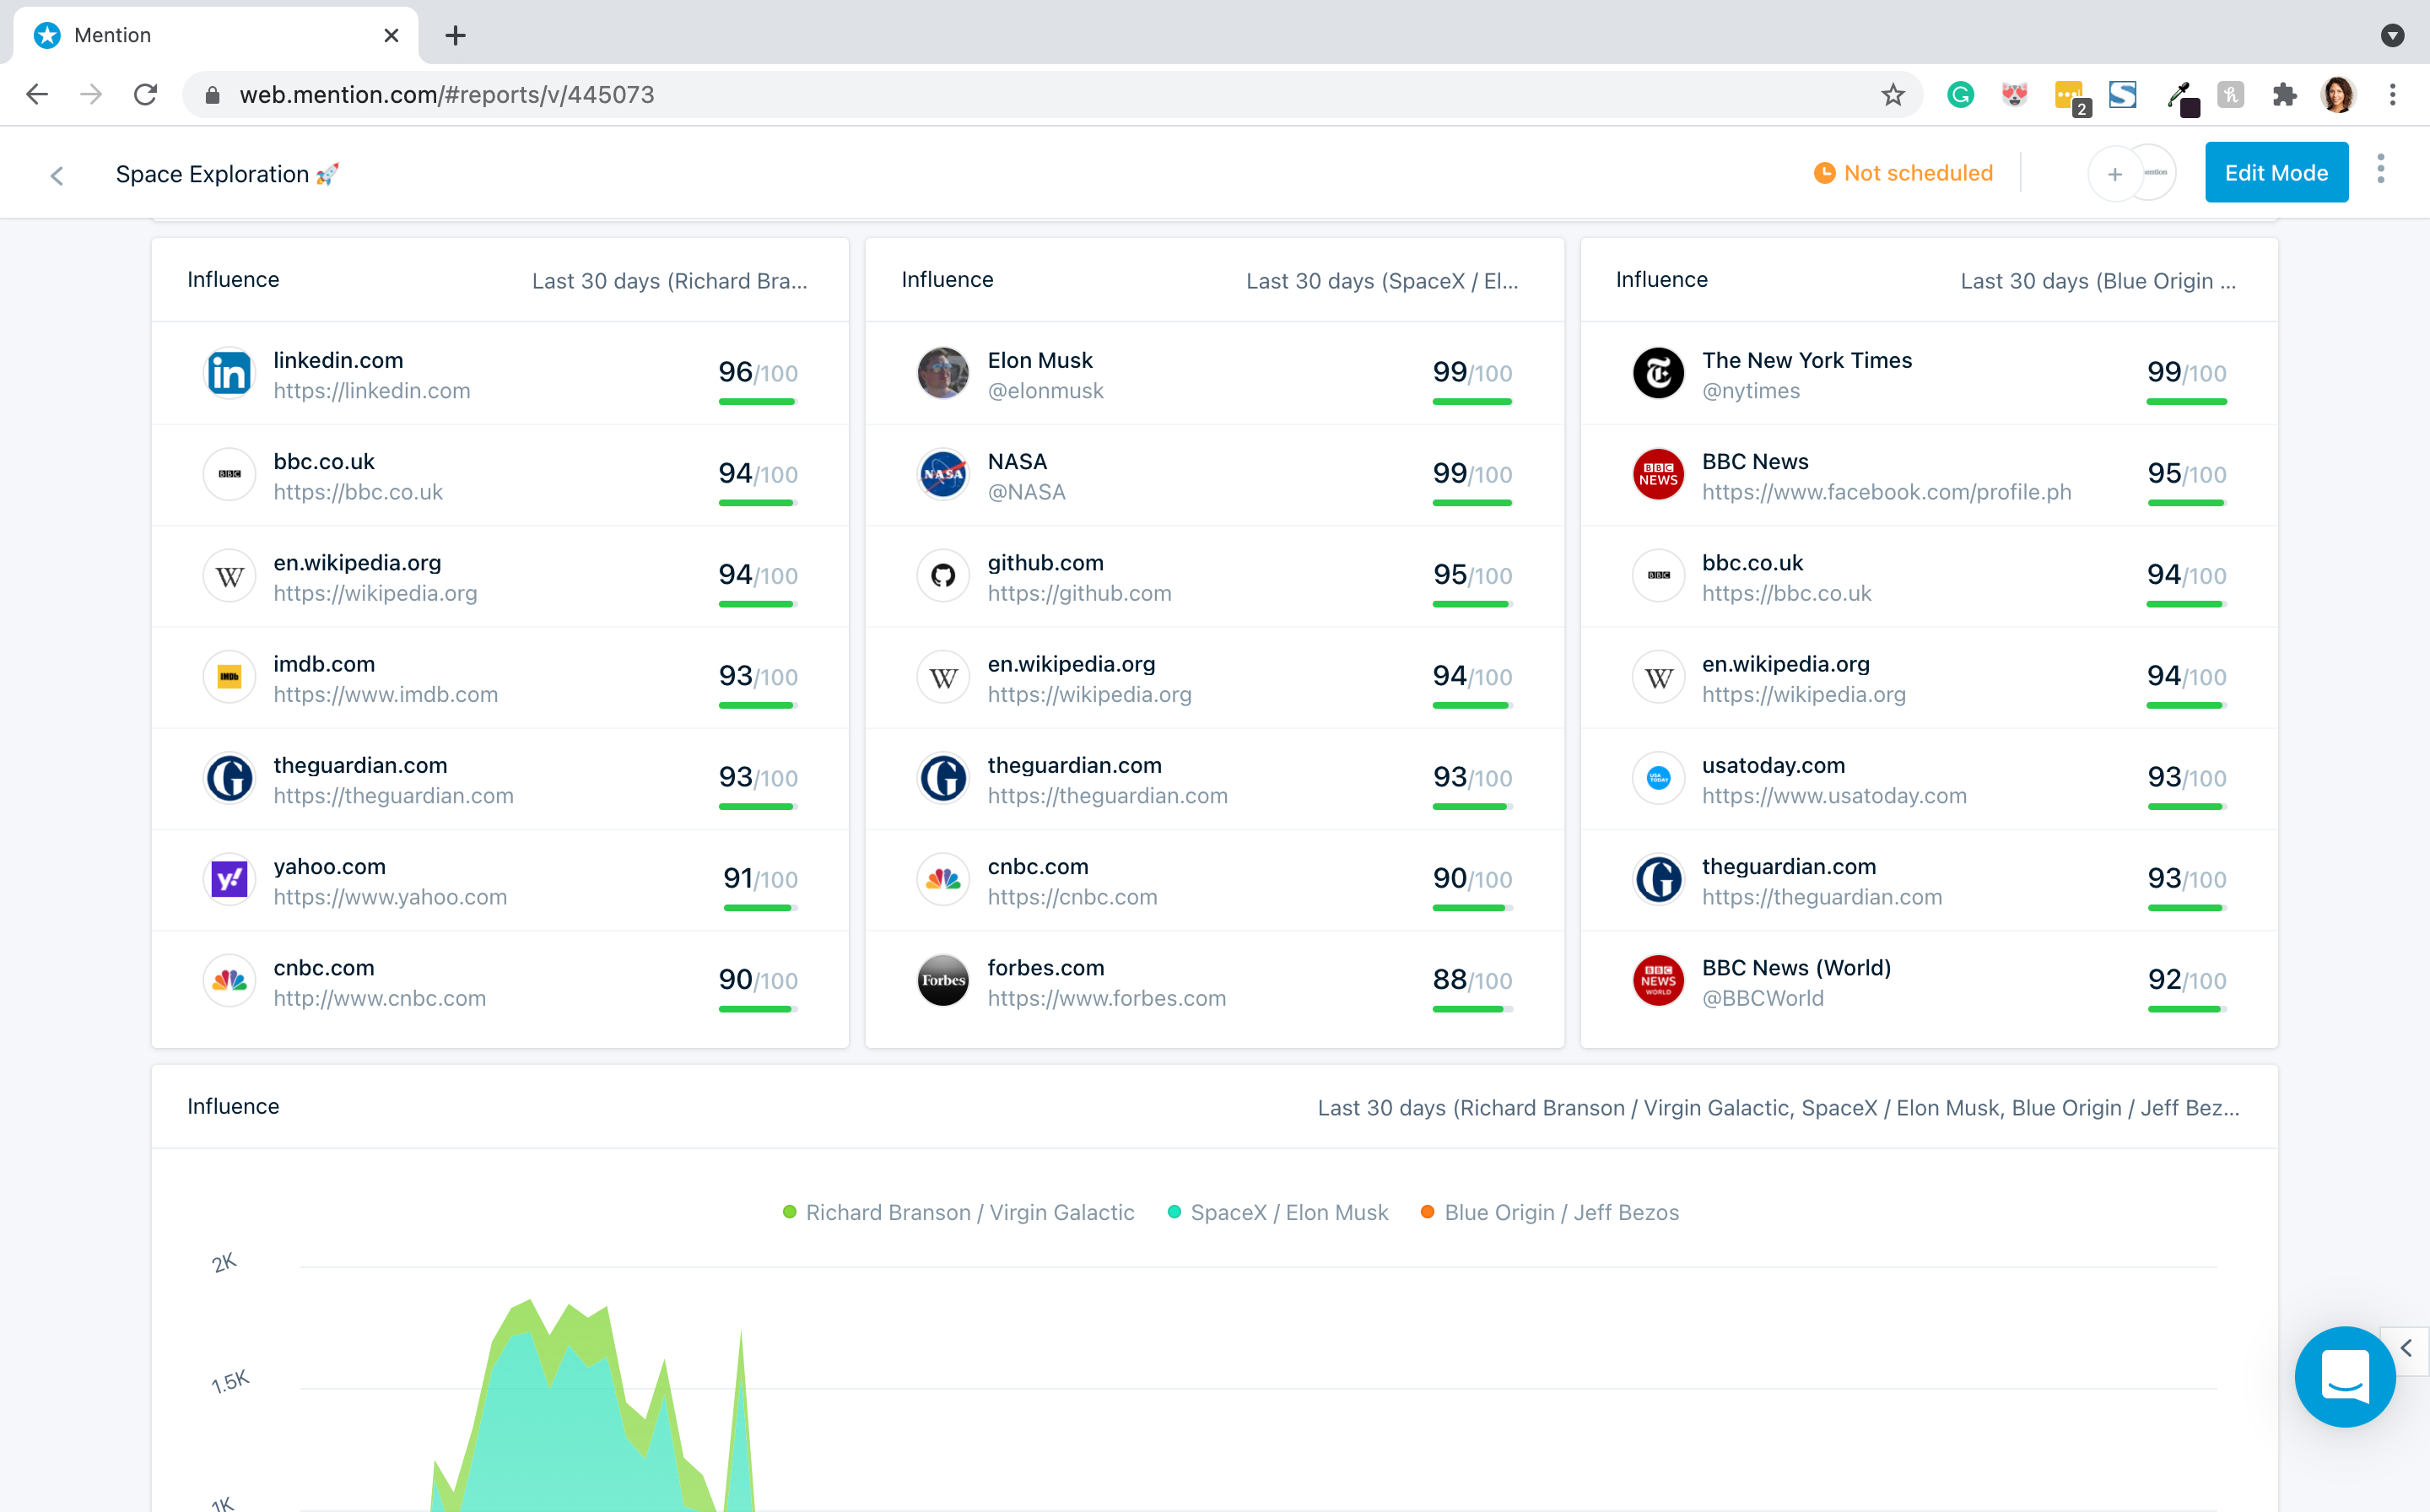Click the New York Times logo
Image resolution: width=2430 pixels, height=1512 pixels.
point(1657,374)
